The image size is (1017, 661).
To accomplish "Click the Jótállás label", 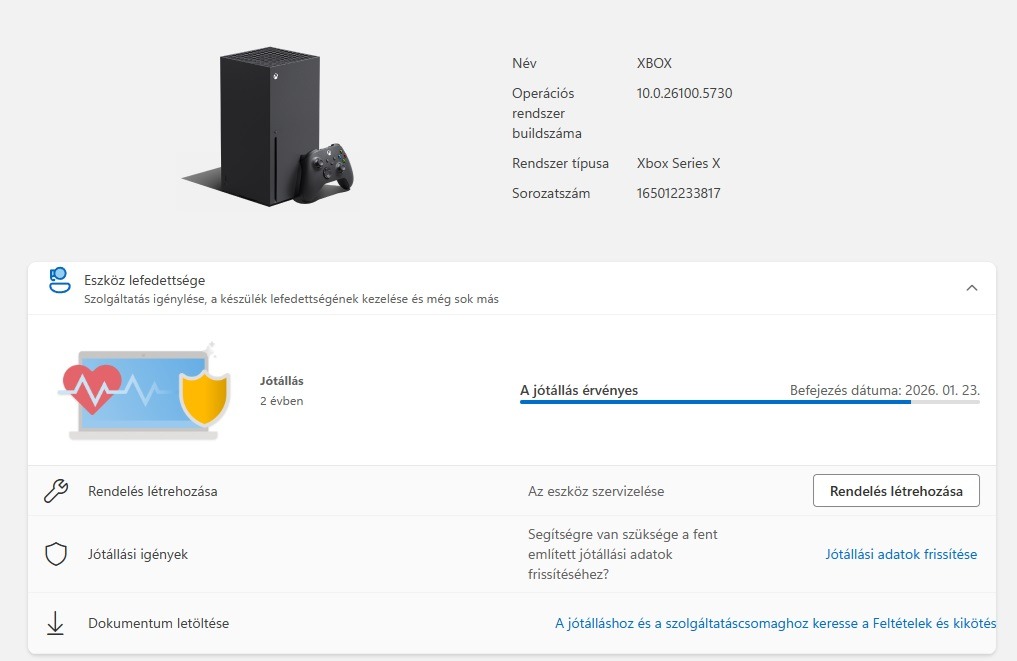I will pyautogui.click(x=281, y=381).
